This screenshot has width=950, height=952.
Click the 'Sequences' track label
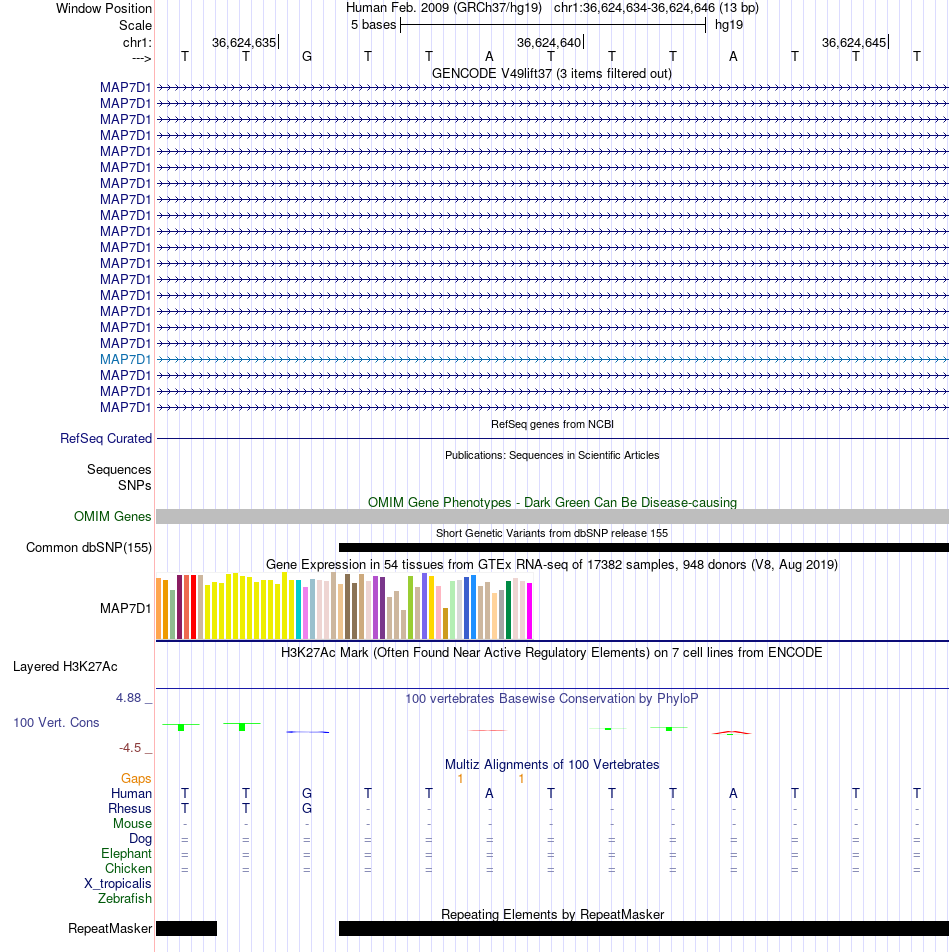[119, 469]
